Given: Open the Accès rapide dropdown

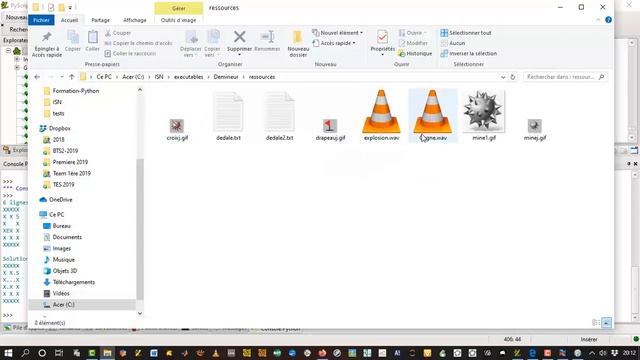Looking at the screenshot, I should [334, 43].
